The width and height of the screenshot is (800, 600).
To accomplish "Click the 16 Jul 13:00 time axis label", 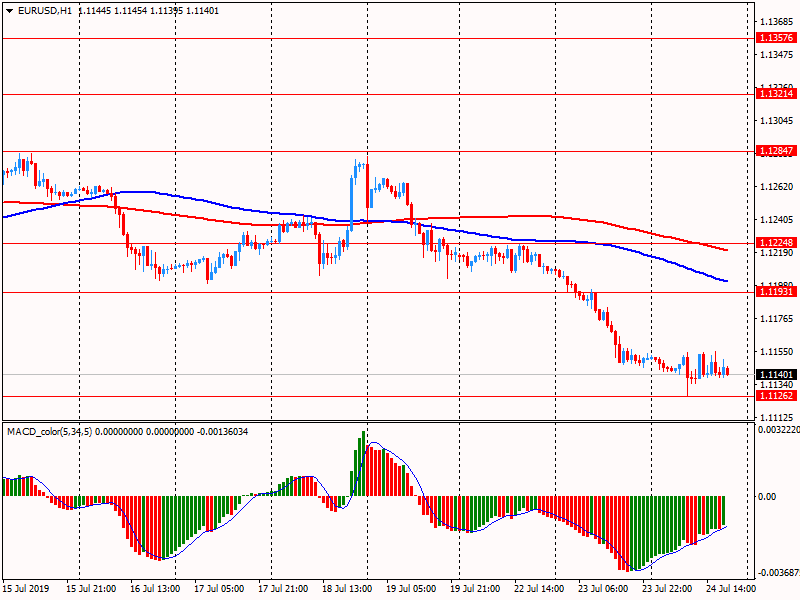I will (x=155, y=588).
